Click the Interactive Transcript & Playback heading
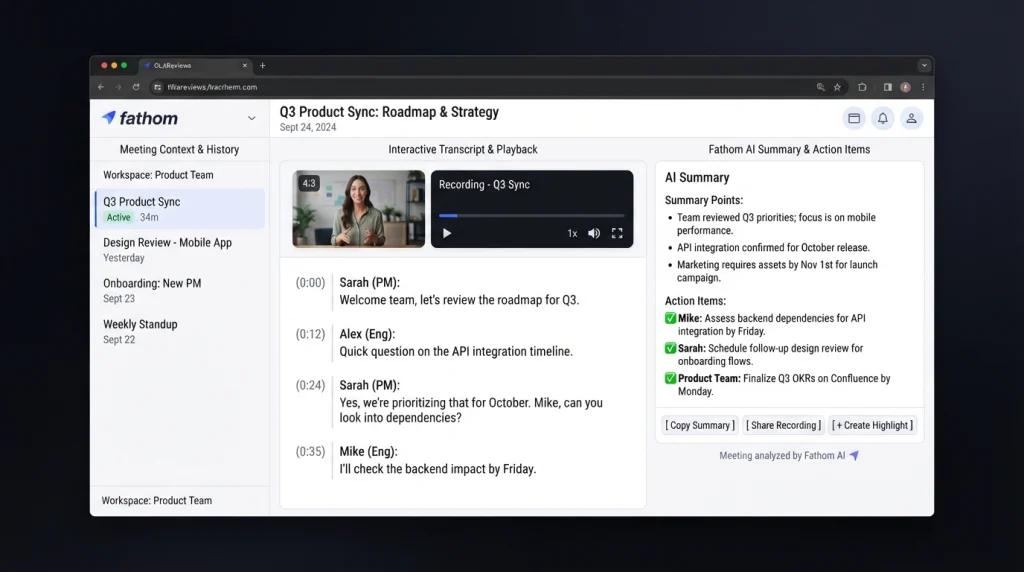The height and width of the screenshot is (572, 1024). (463, 150)
